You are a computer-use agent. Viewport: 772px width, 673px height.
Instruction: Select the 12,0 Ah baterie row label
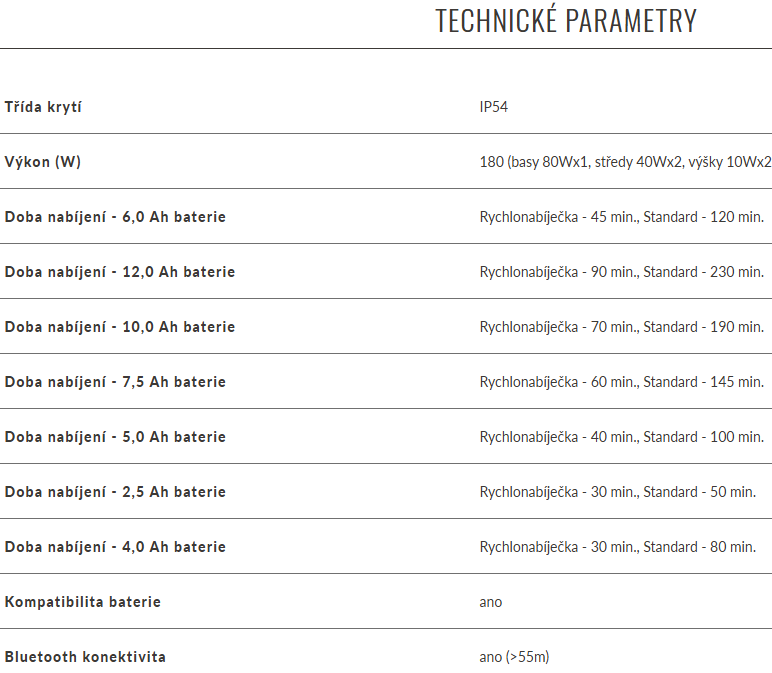coord(120,272)
